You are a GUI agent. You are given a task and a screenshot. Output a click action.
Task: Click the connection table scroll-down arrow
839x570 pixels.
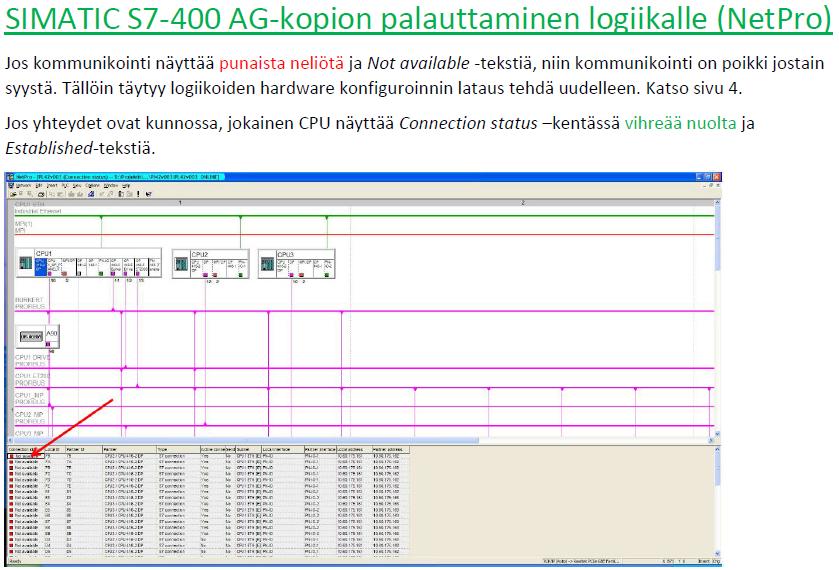pos(718,553)
